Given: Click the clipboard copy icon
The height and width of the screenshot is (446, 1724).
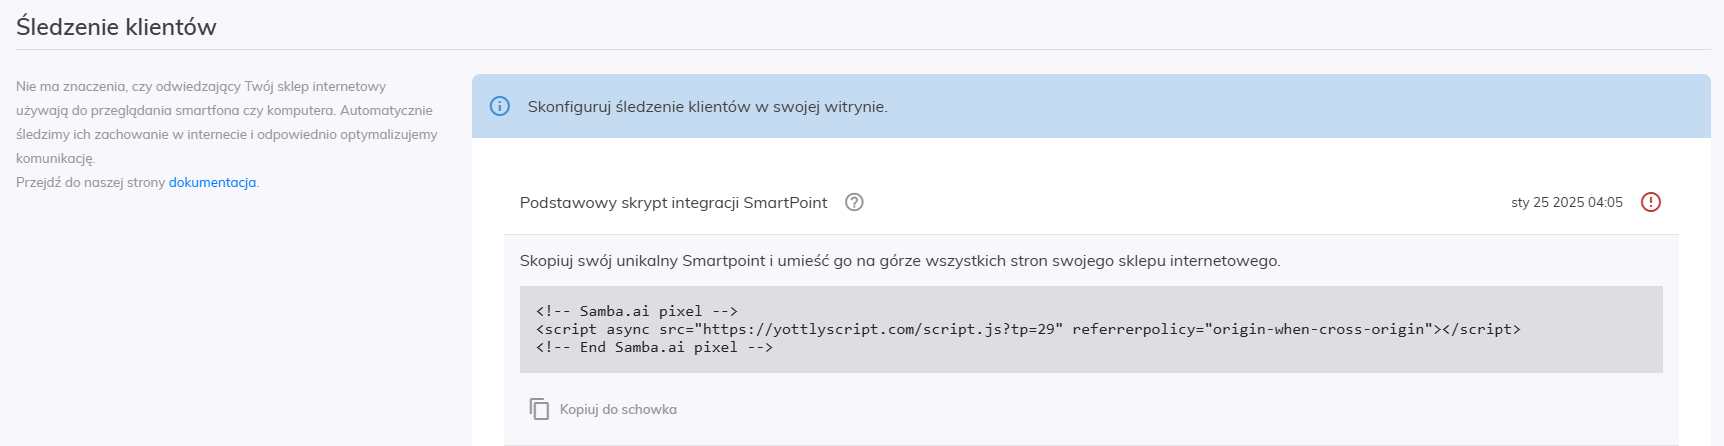Looking at the screenshot, I should (539, 409).
